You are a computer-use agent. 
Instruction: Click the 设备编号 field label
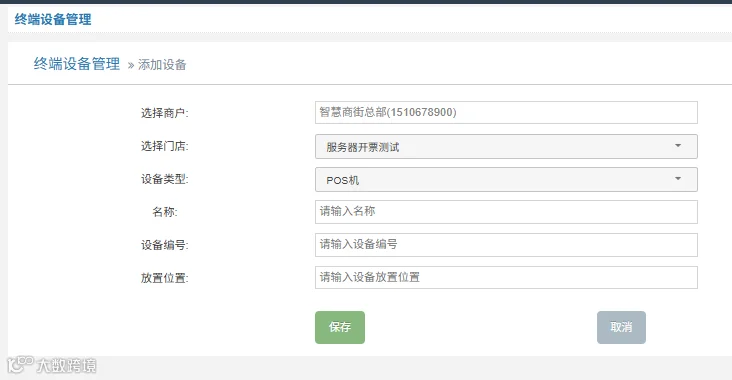tap(164, 245)
